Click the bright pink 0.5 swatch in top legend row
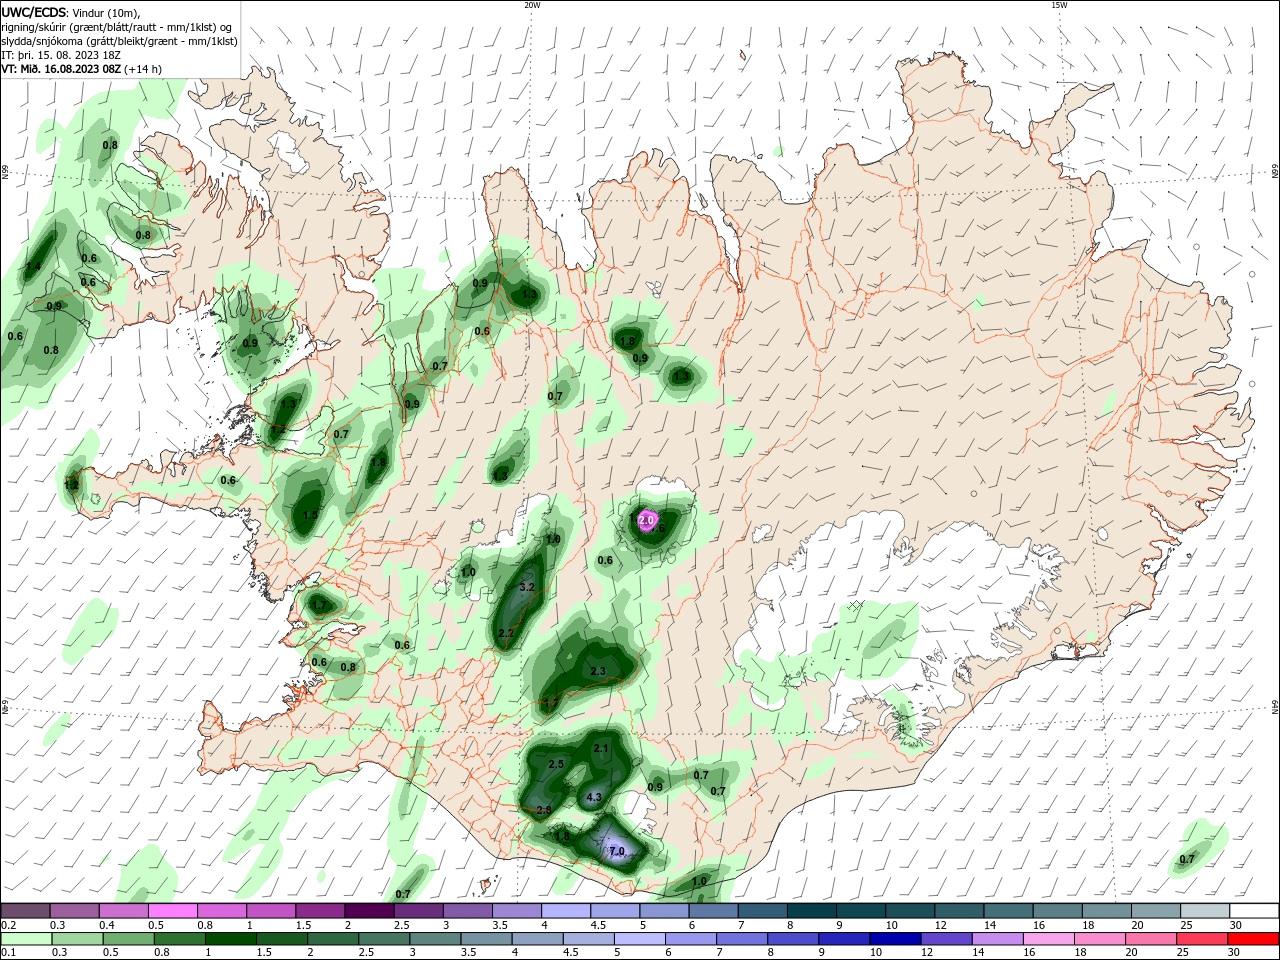1280x960 pixels. tap(172, 911)
